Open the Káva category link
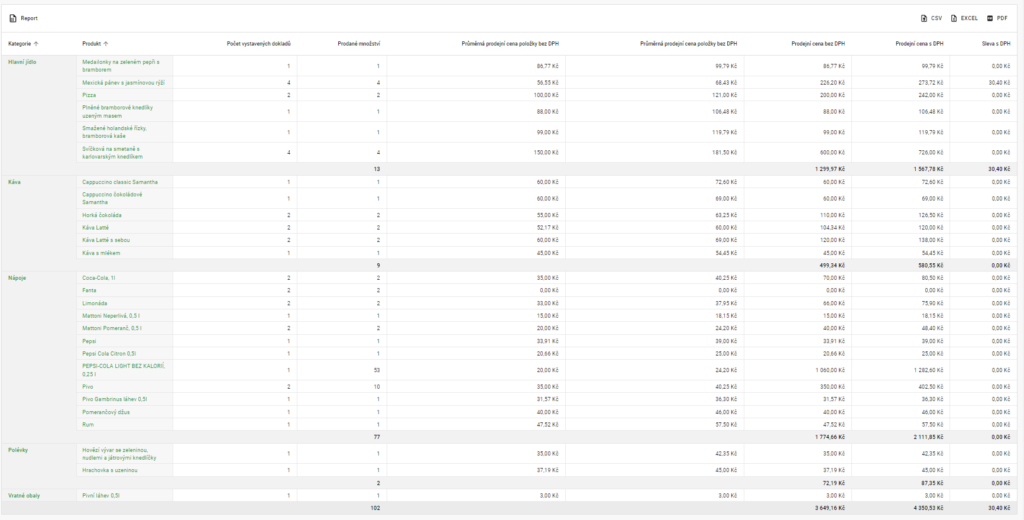The width and height of the screenshot is (1024, 520). pyautogui.click(x=14, y=182)
